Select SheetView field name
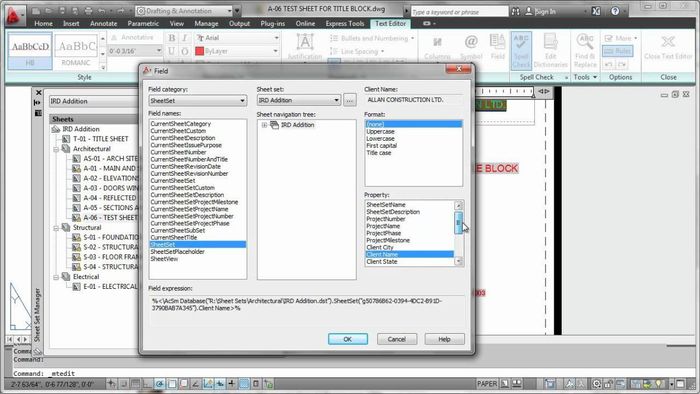Viewport: 700px width, 394px height. click(164, 259)
